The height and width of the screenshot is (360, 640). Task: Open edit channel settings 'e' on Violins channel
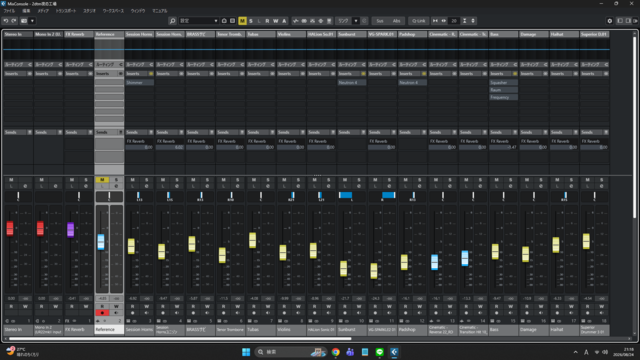click(298, 186)
